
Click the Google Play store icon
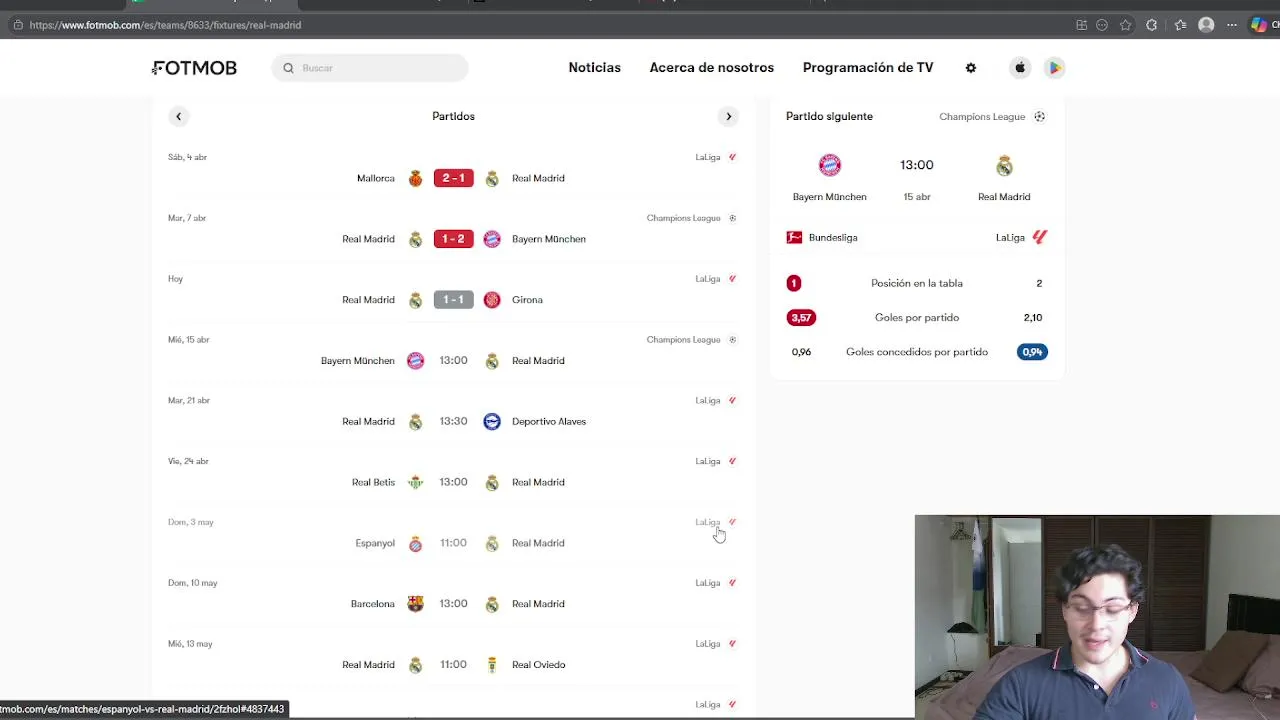point(1054,68)
